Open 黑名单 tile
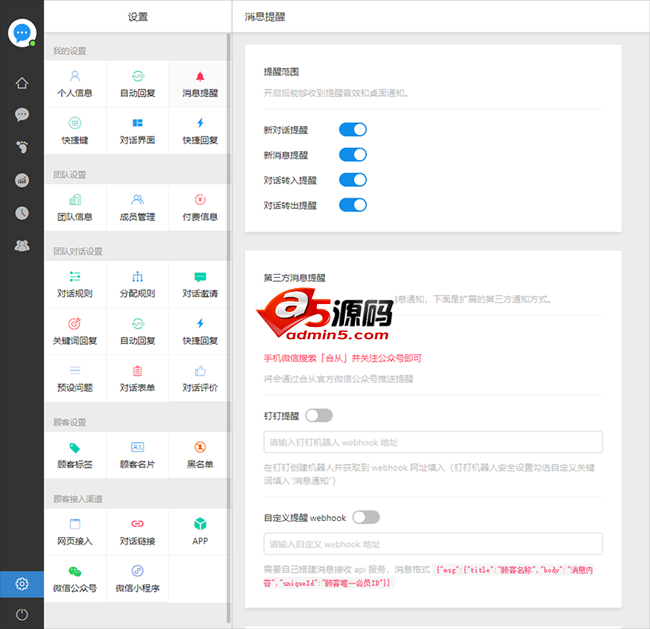 (x=200, y=455)
